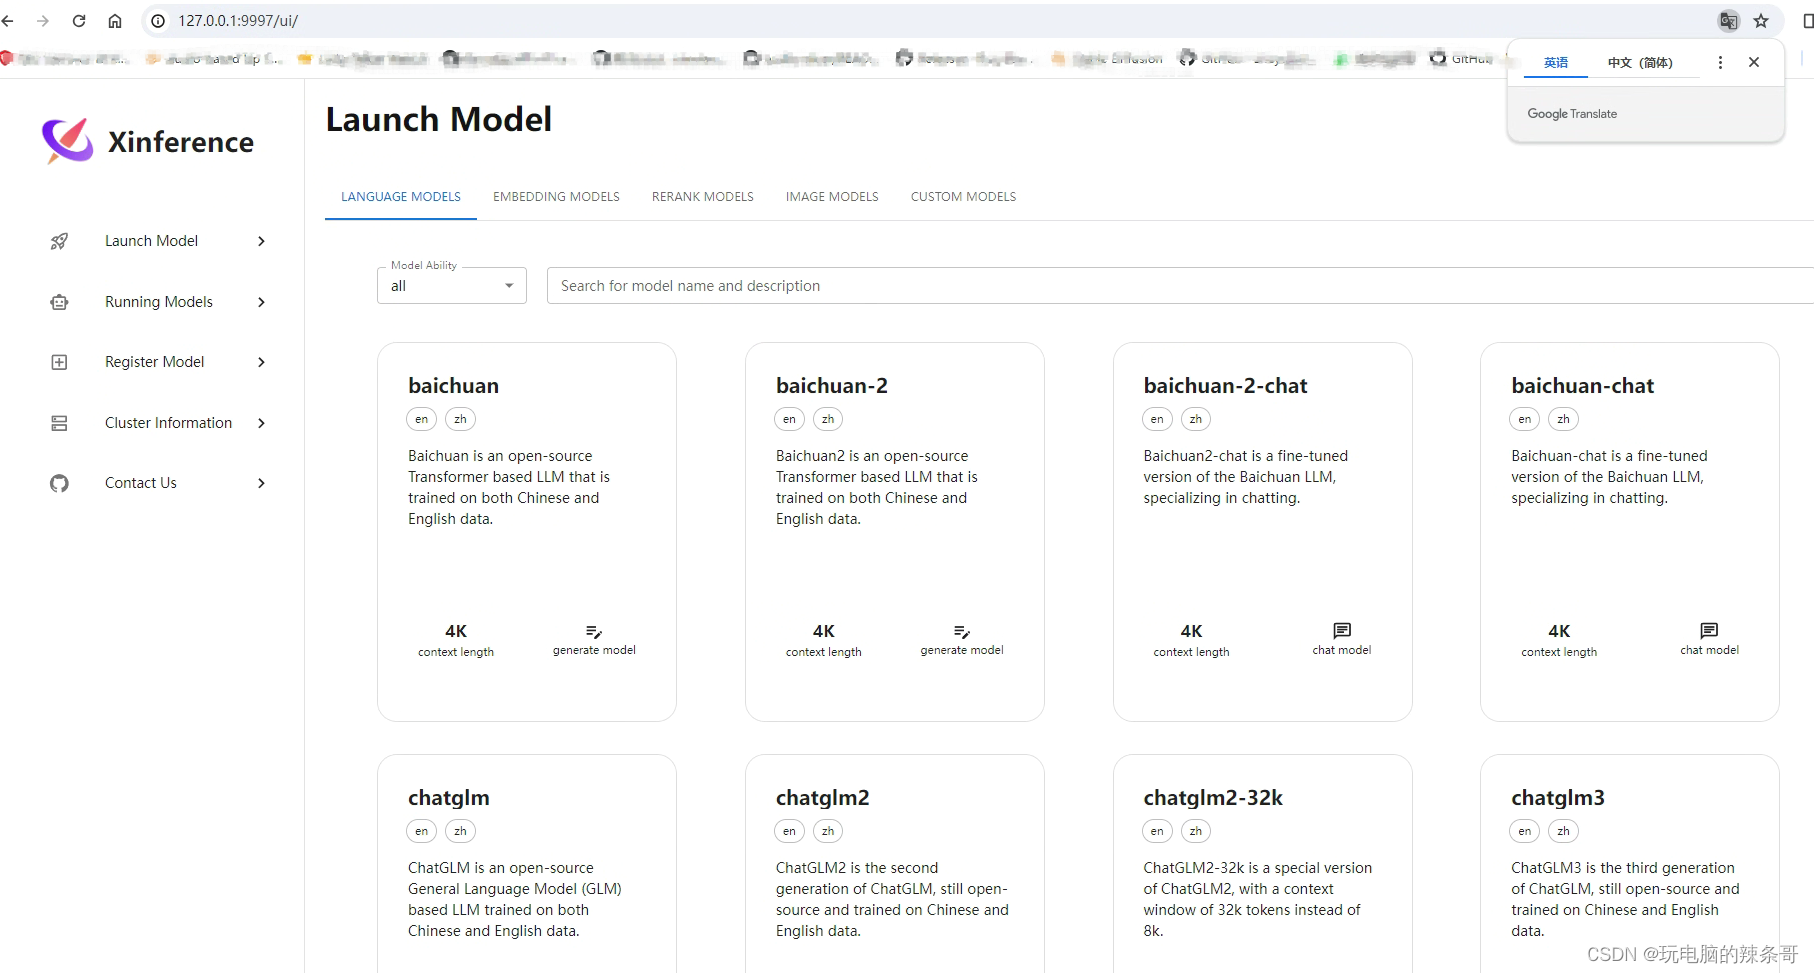Viewport: 1814px width, 973px height.
Task: Expand the Register Model sidebar chevron
Action: [261, 362]
